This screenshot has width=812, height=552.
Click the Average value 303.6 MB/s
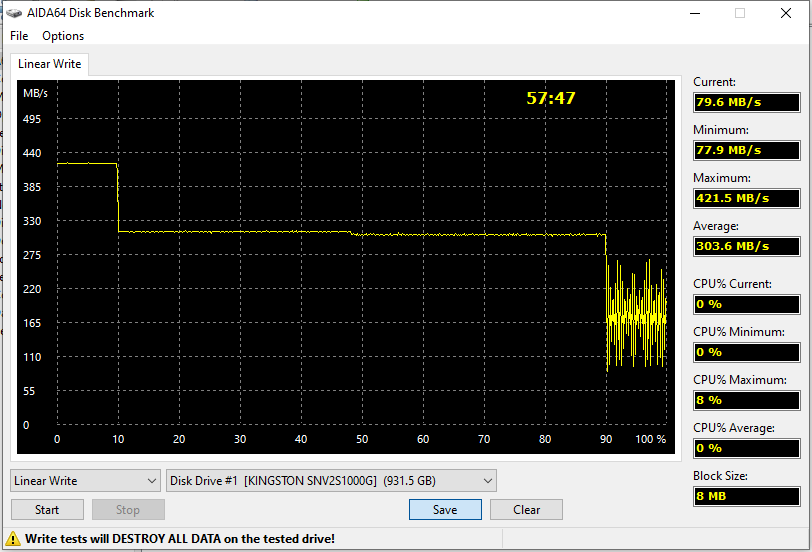tap(747, 246)
